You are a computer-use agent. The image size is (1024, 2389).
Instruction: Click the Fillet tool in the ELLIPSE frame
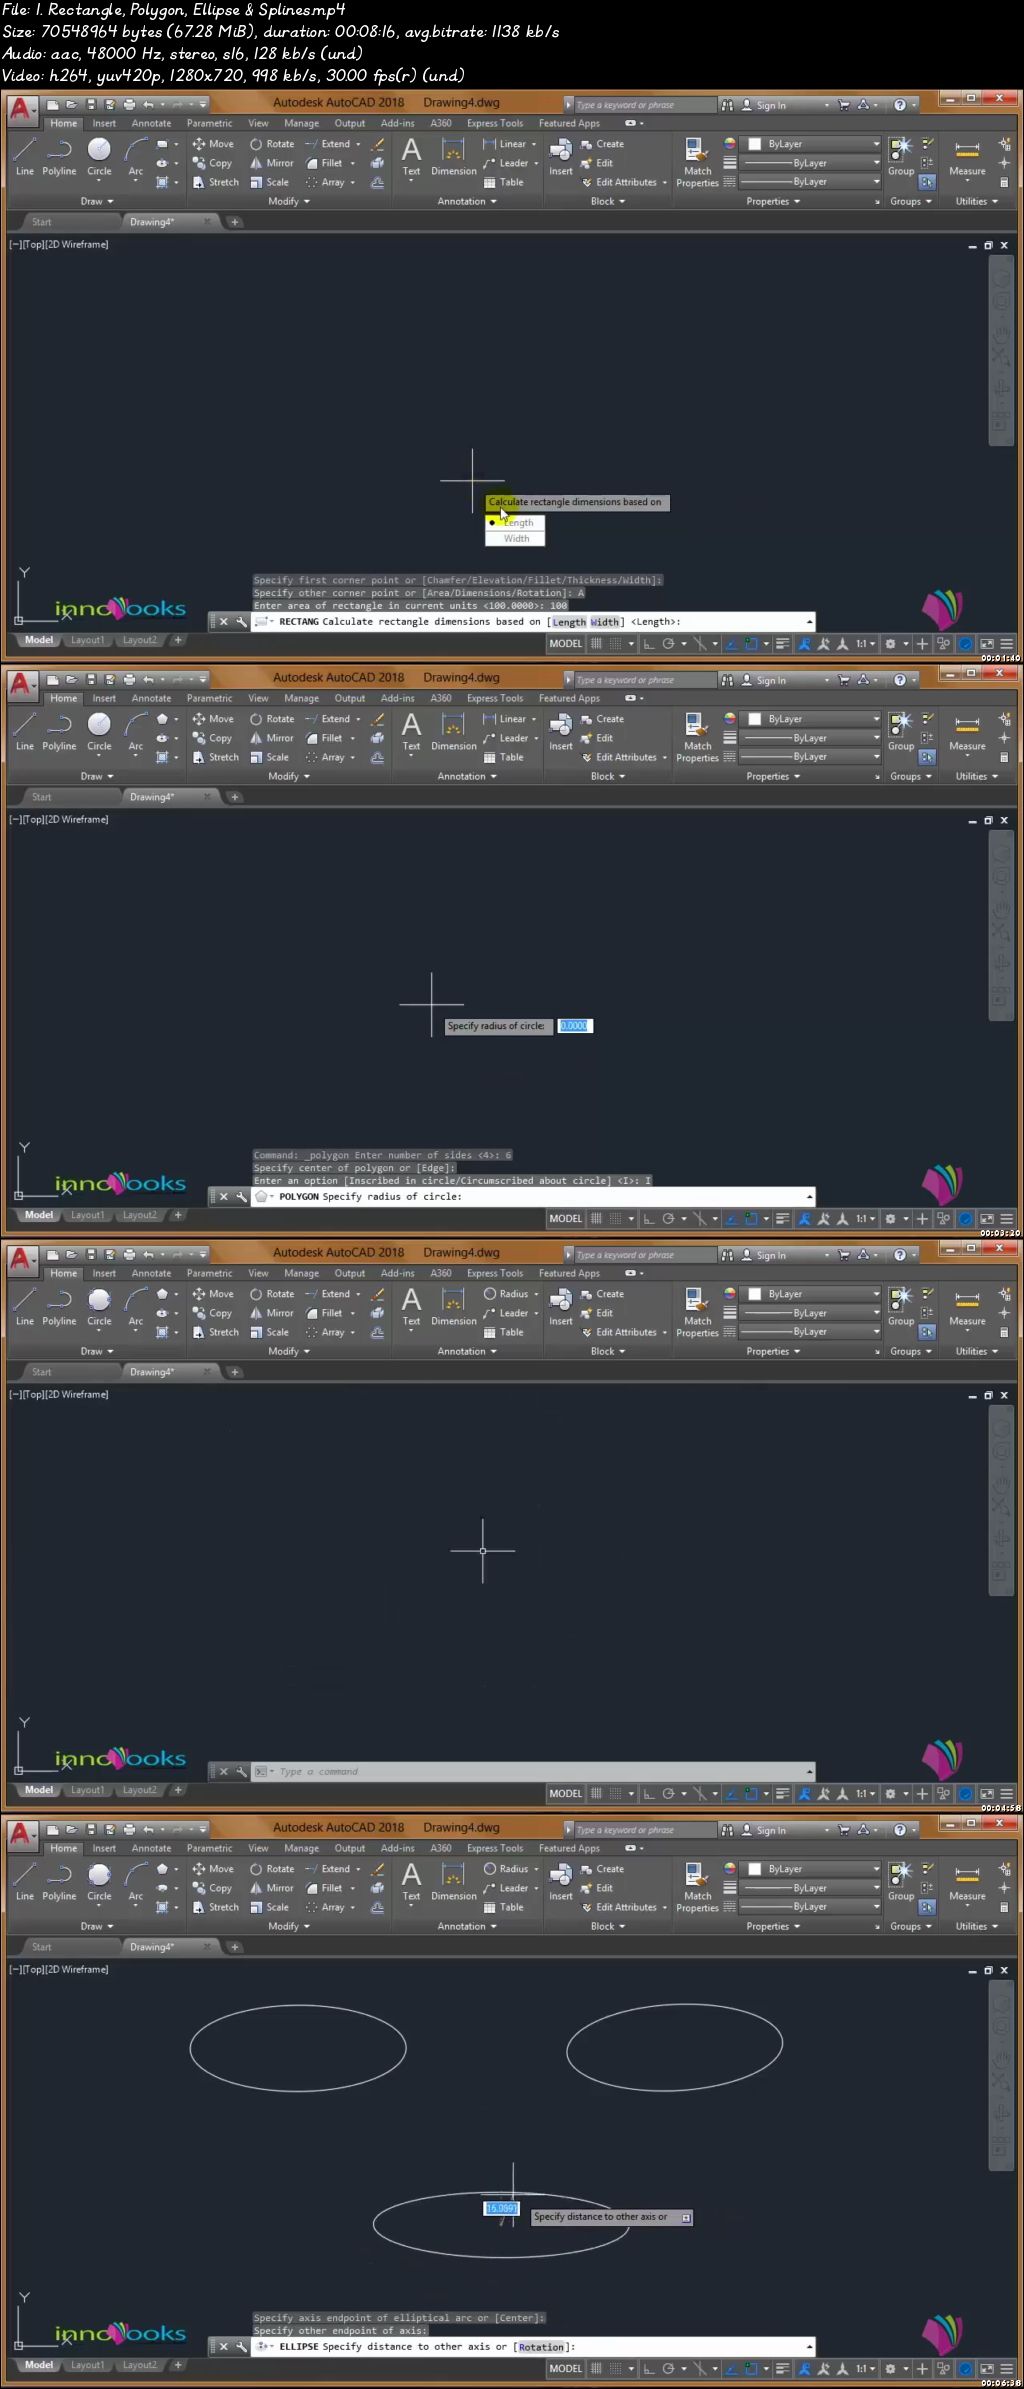324,1888
